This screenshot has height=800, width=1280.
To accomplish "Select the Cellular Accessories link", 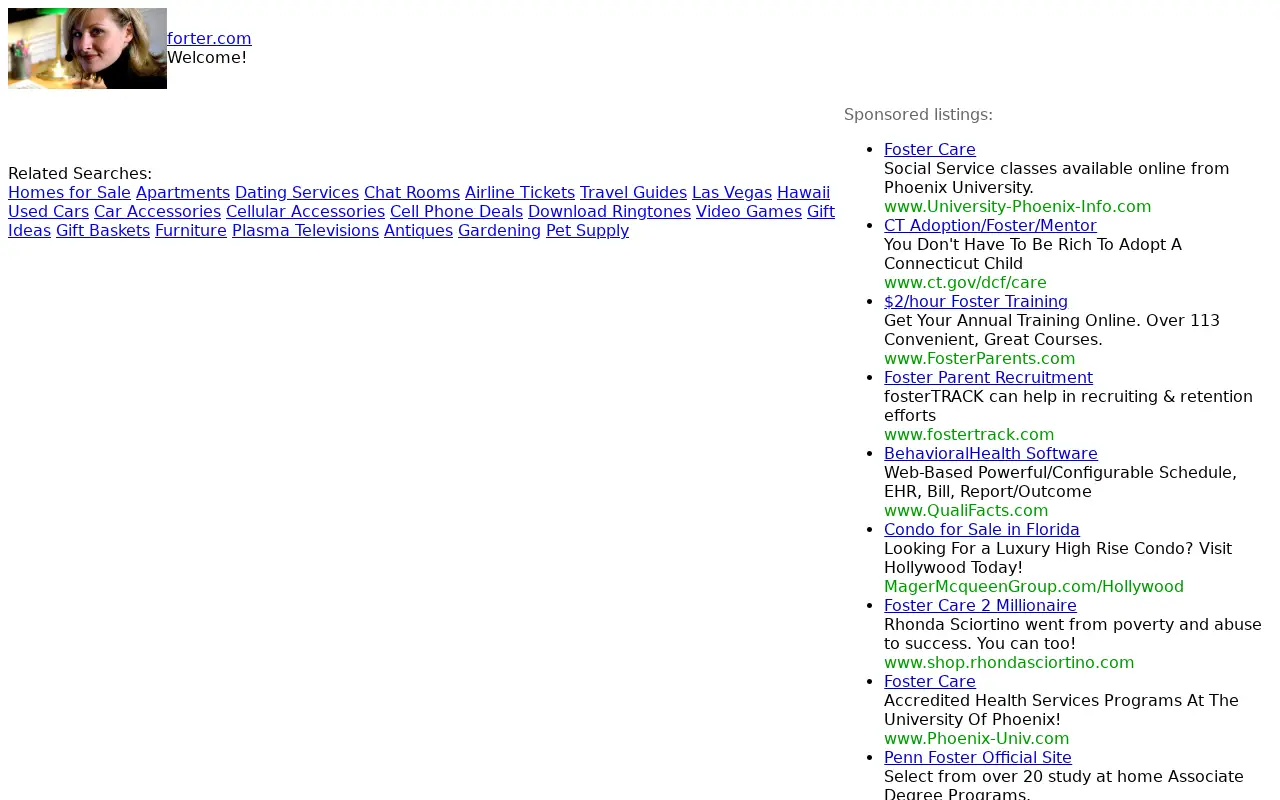I will 305,212.
